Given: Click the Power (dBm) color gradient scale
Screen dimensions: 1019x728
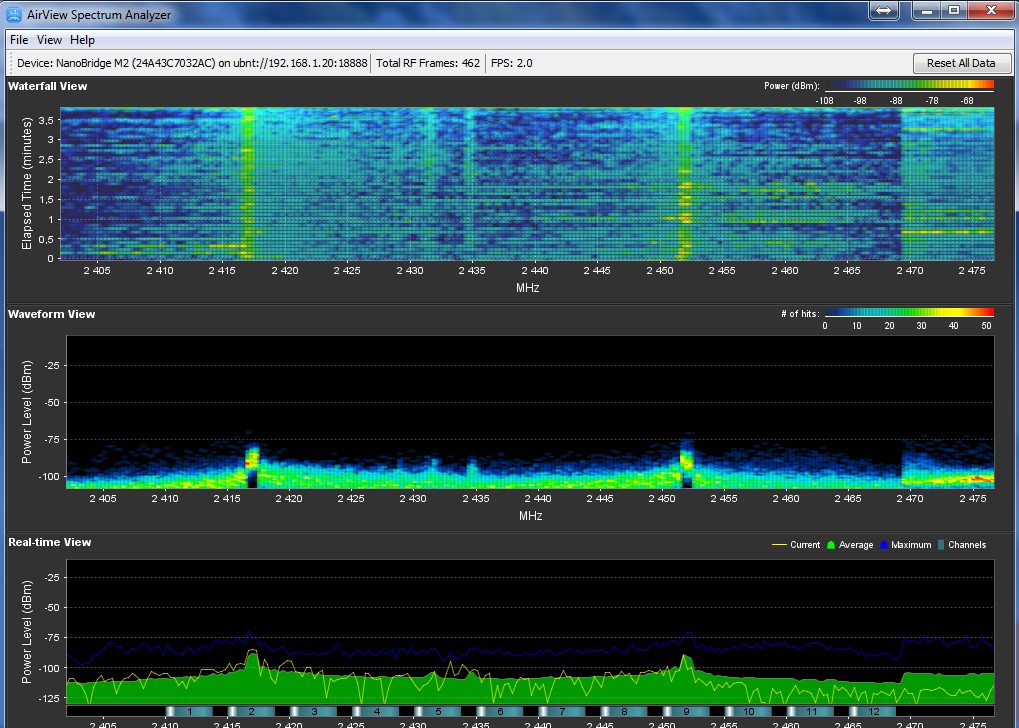Looking at the screenshot, I should pyautogui.click(x=908, y=86).
